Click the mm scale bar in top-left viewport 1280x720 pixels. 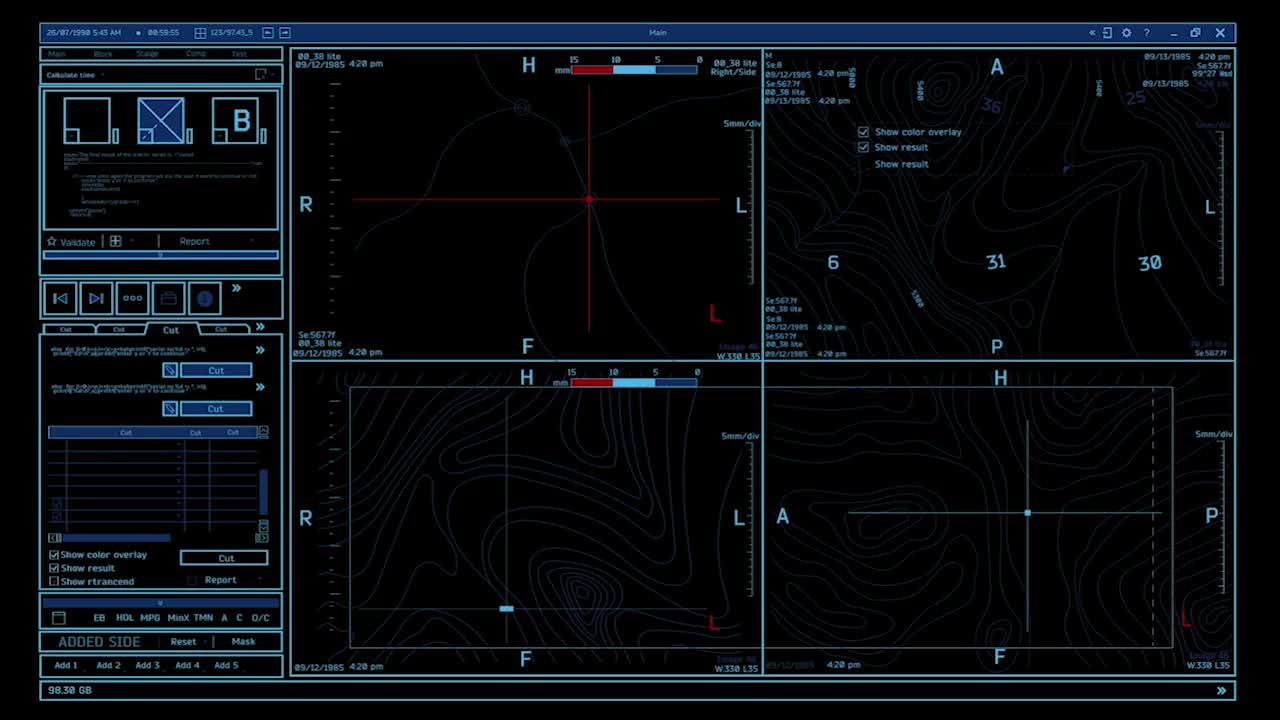(x=634, y=69)
